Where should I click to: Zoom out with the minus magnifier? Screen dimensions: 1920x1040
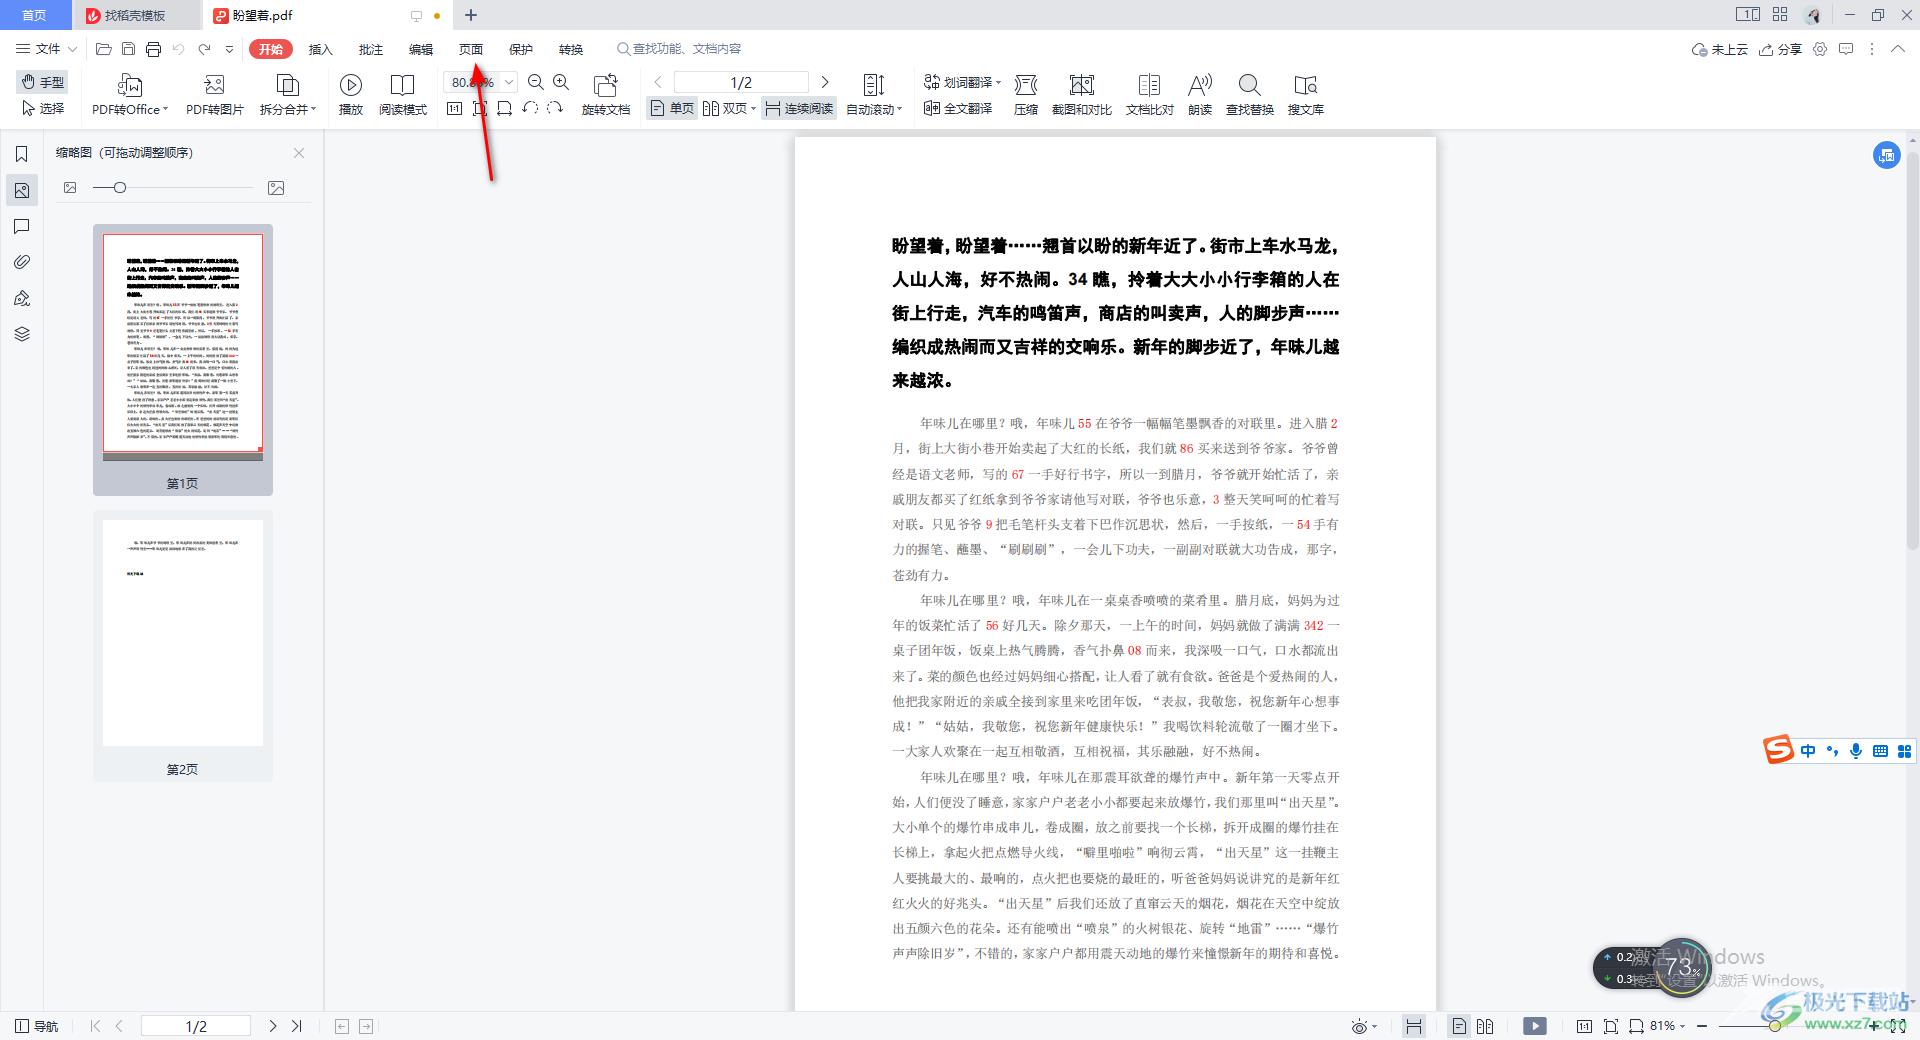pos(536,83)
